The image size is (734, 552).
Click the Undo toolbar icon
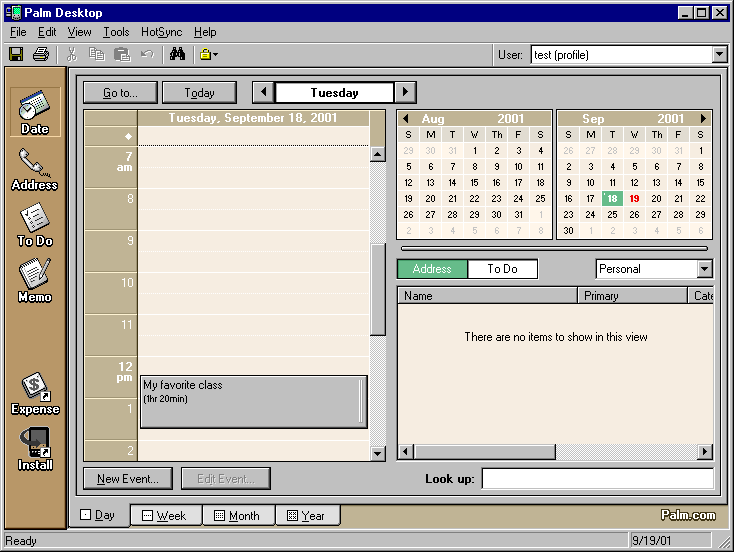click(147, 54)
